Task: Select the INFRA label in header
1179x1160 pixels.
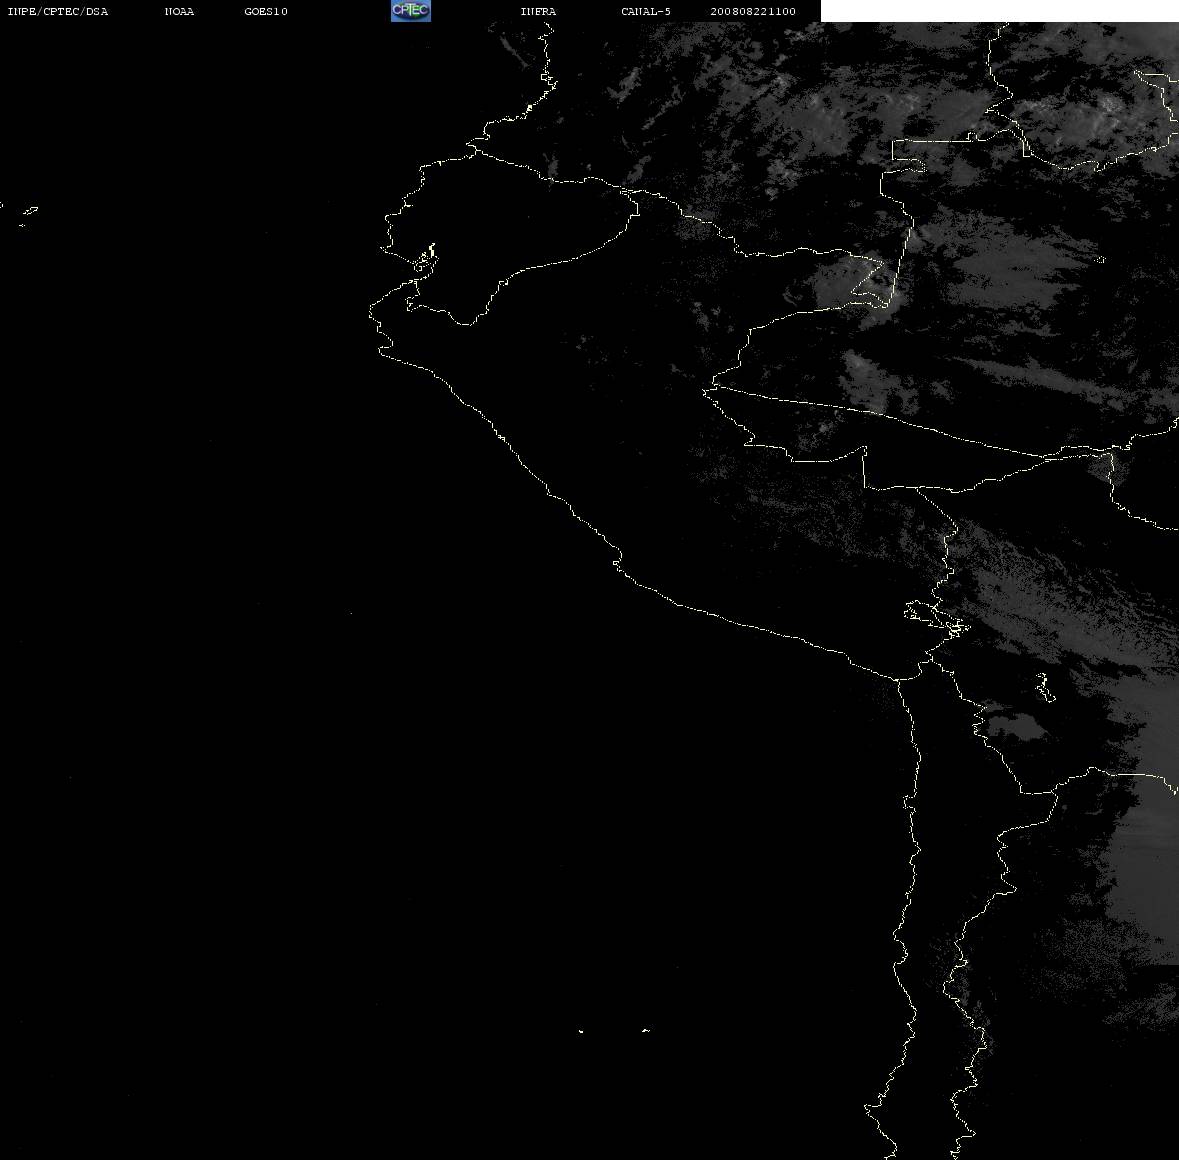Action: tap(538, 11)
